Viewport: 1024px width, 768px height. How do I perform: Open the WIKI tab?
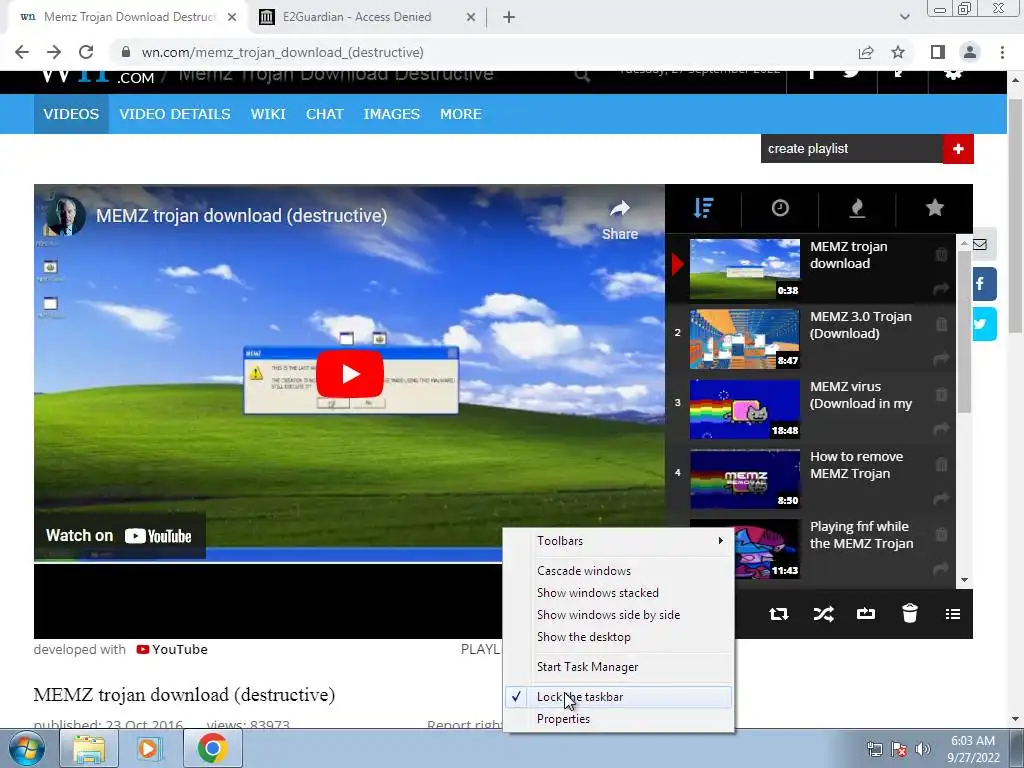(x=268, y=114)
